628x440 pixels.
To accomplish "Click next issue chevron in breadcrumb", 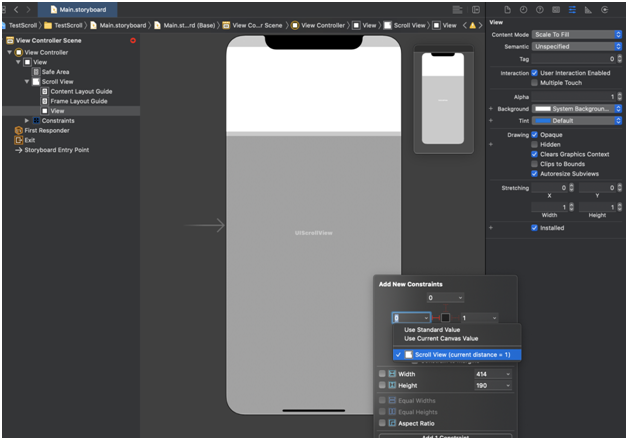I will [x=480, y=25].
